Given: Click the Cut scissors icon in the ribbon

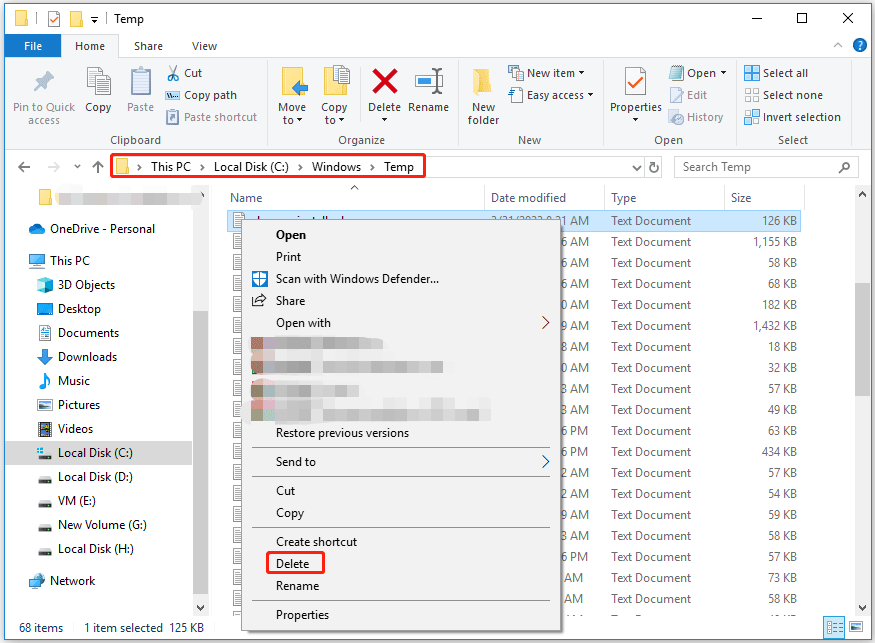Looking at the screenshot, I should tap(173, 72).
